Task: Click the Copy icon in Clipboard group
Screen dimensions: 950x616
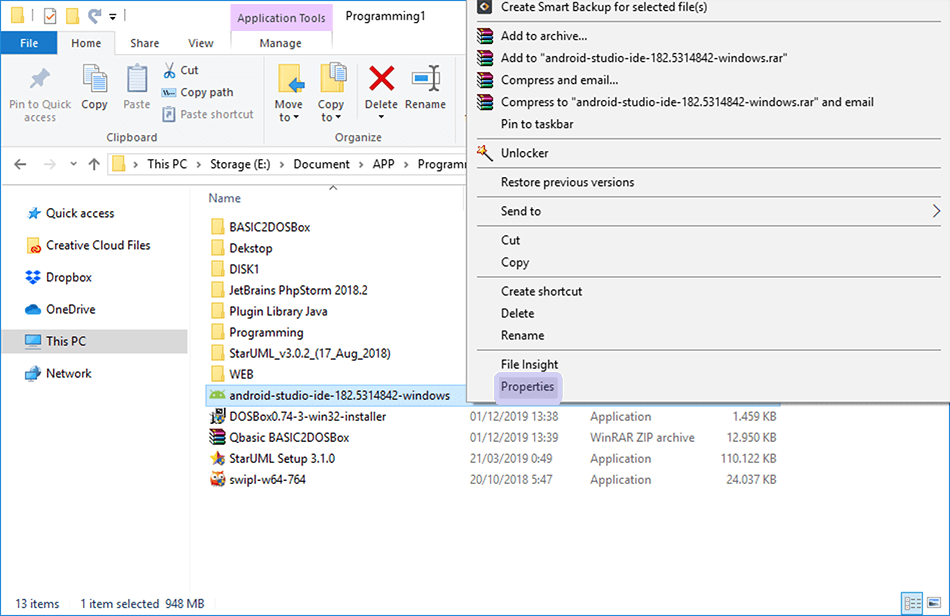Action: (x=95, y=80)
